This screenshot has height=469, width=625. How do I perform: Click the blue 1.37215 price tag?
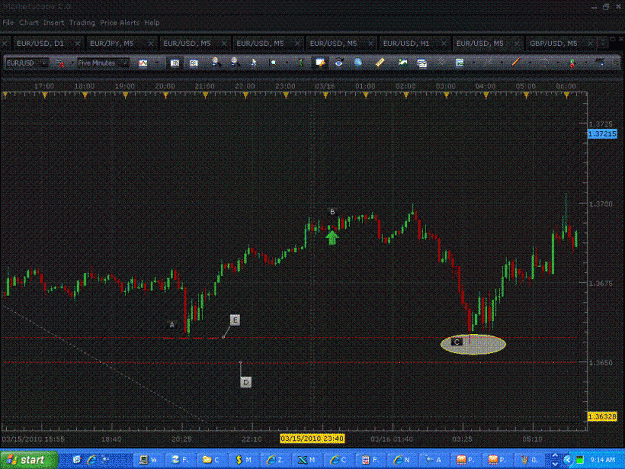602,134
